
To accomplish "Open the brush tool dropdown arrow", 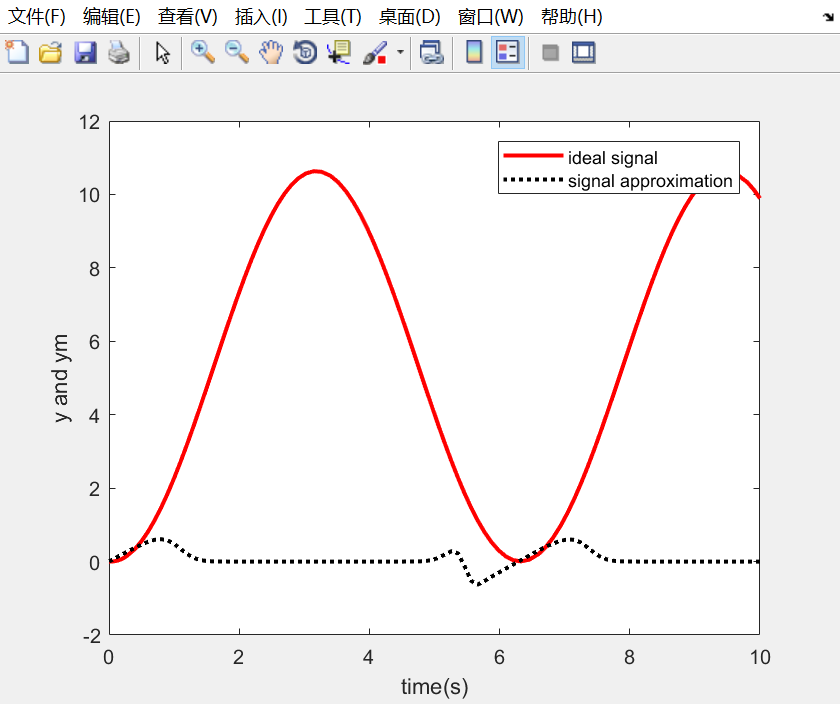I will click(x=397, y=52).
